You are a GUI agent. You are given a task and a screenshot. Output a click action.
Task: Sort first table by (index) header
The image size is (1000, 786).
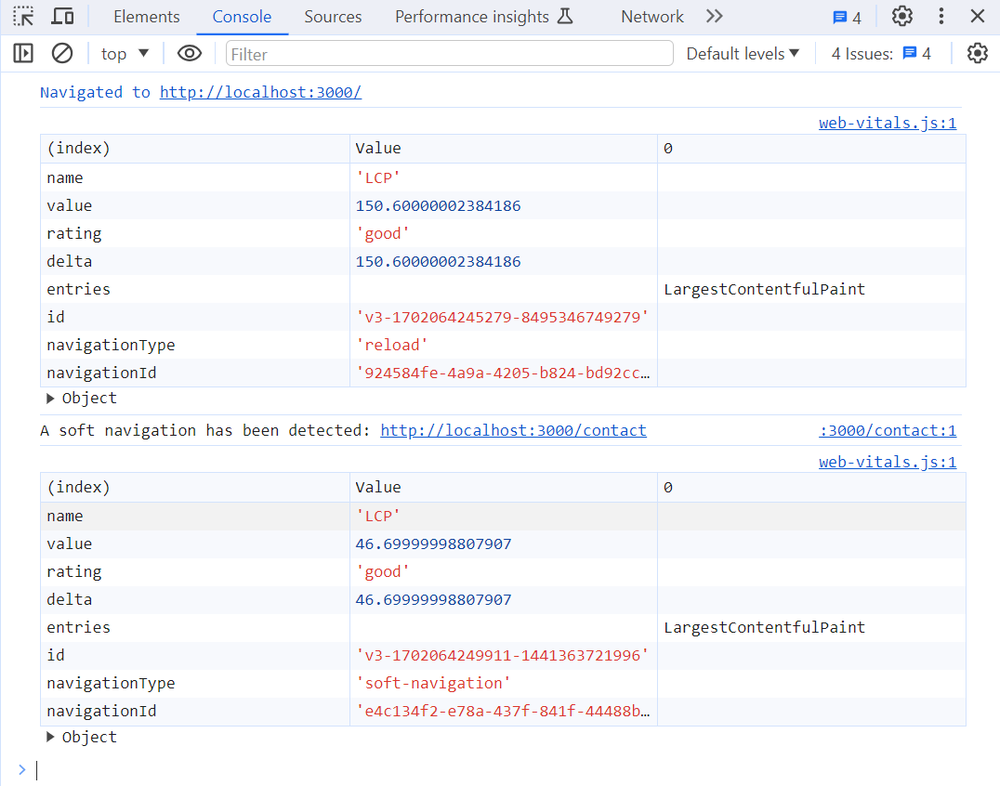coord(195,149)
